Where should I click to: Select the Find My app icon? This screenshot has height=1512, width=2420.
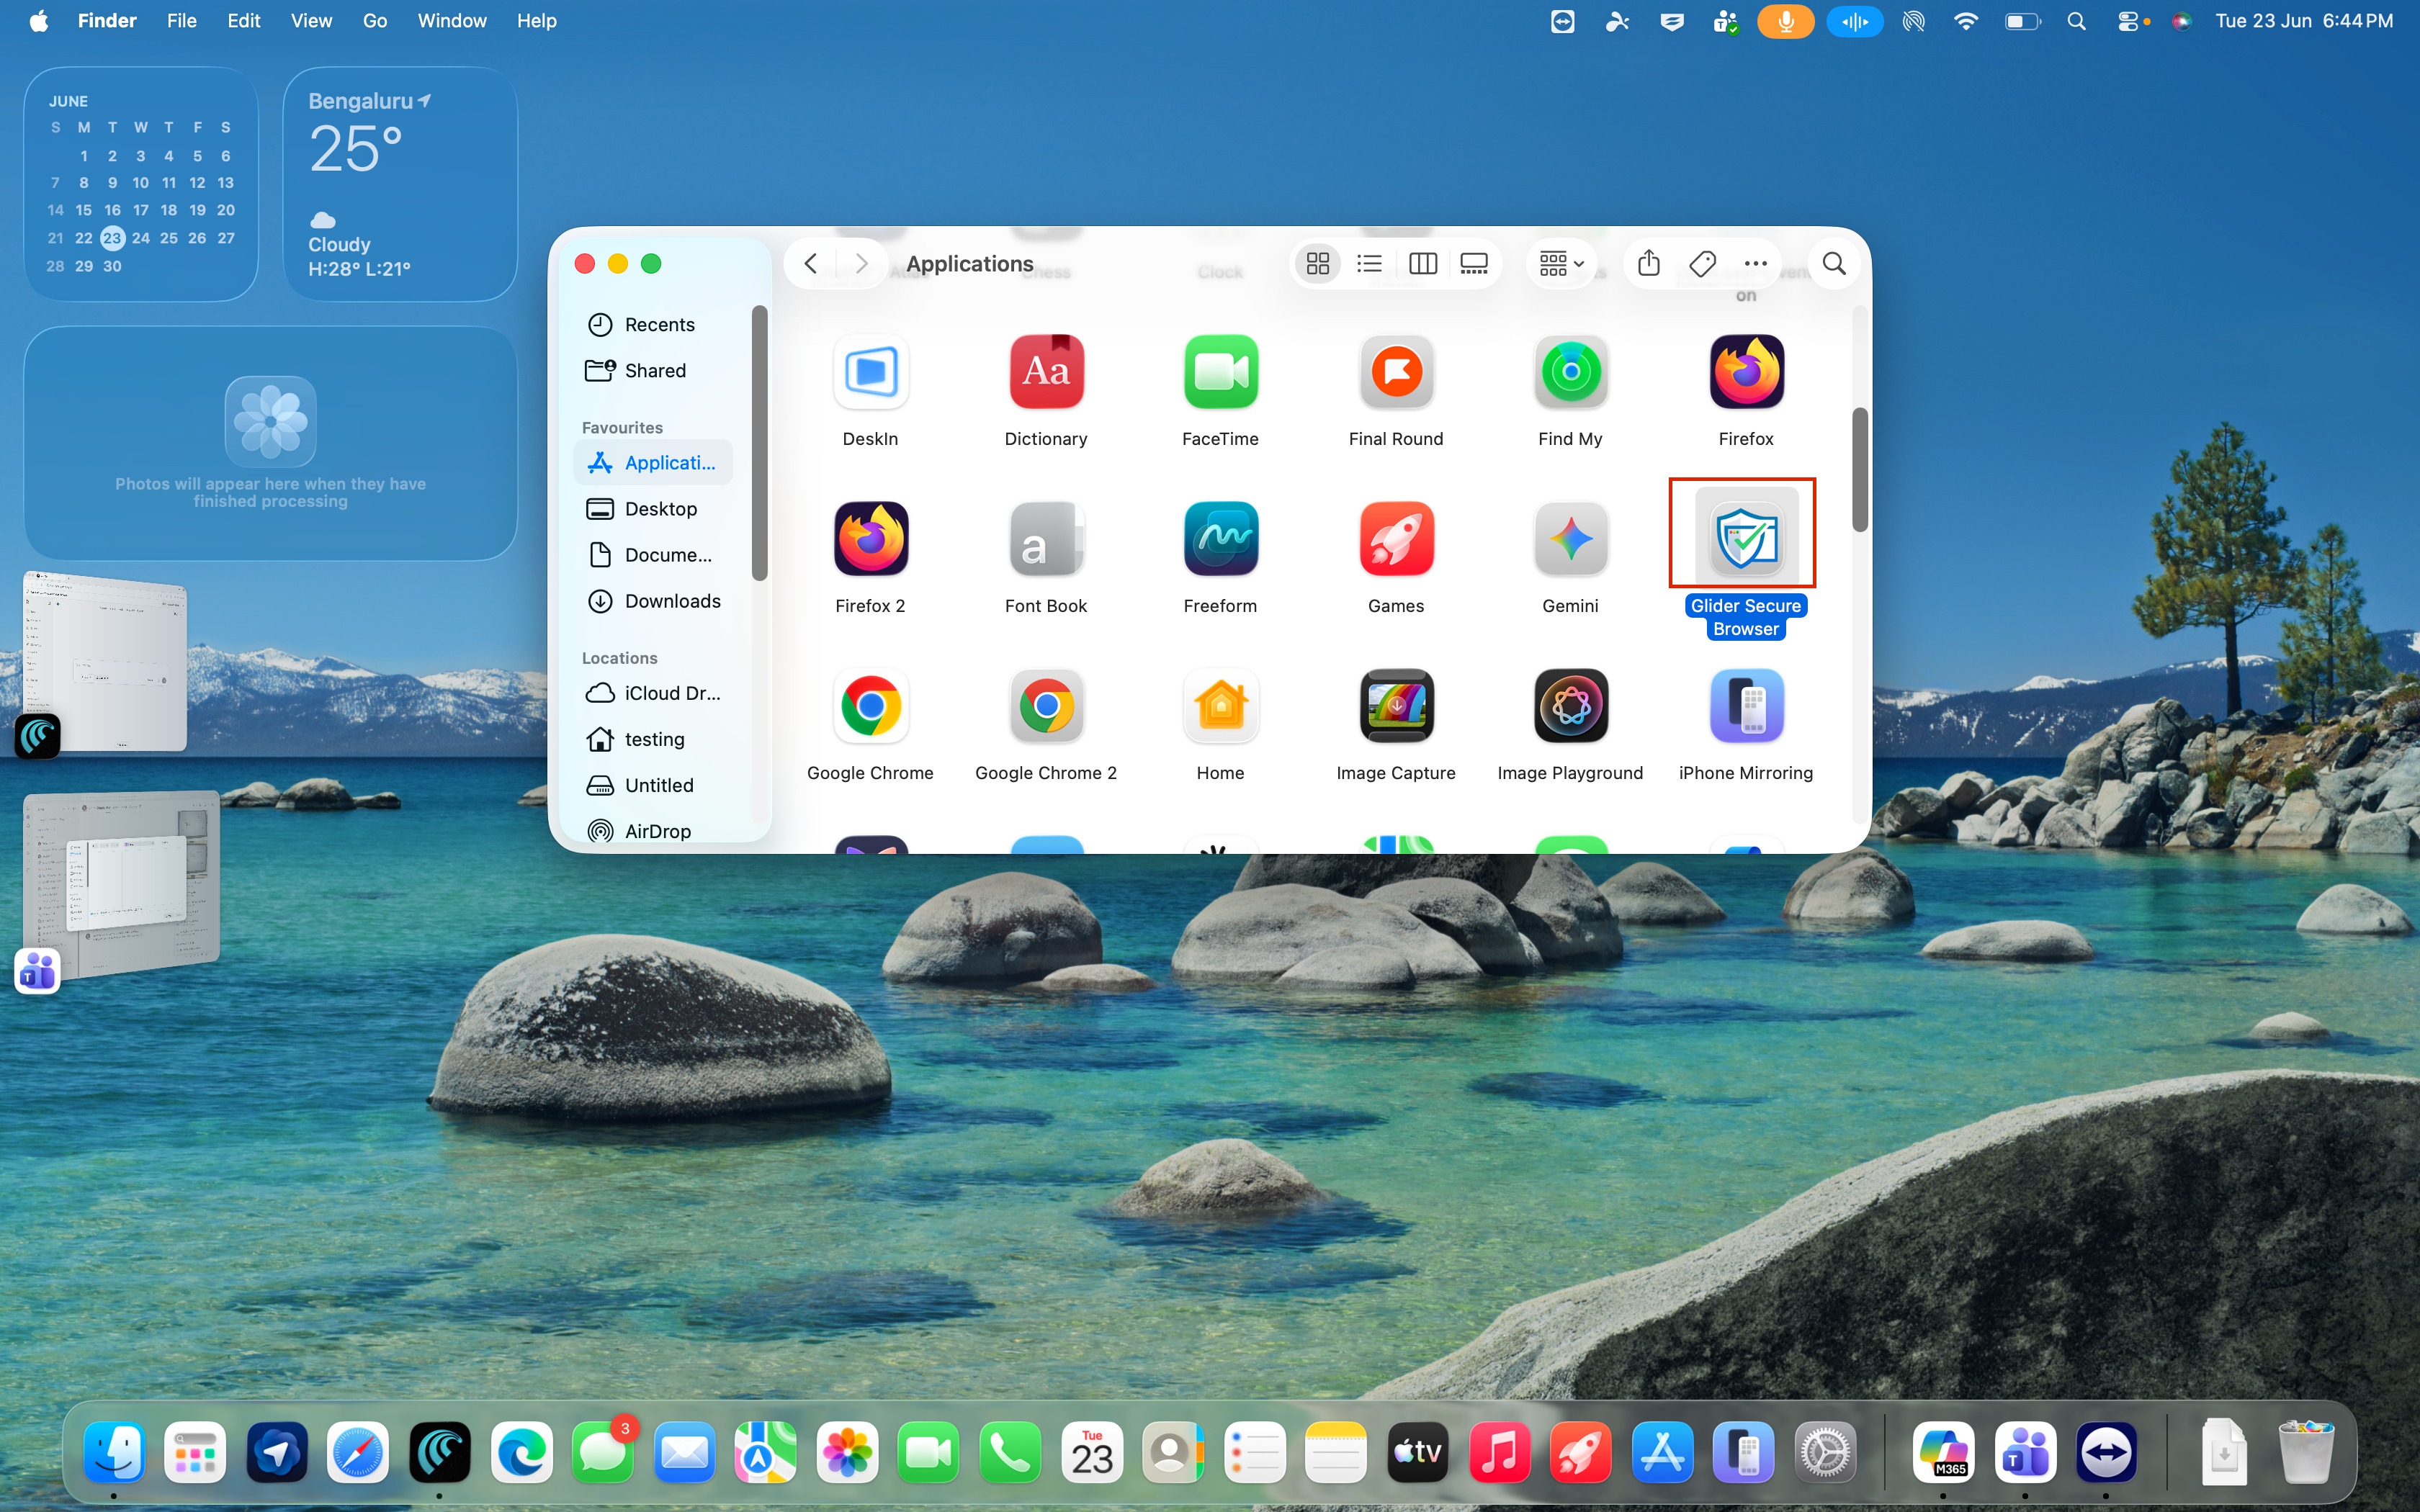pyautogui.click(x=1570, y=372)
